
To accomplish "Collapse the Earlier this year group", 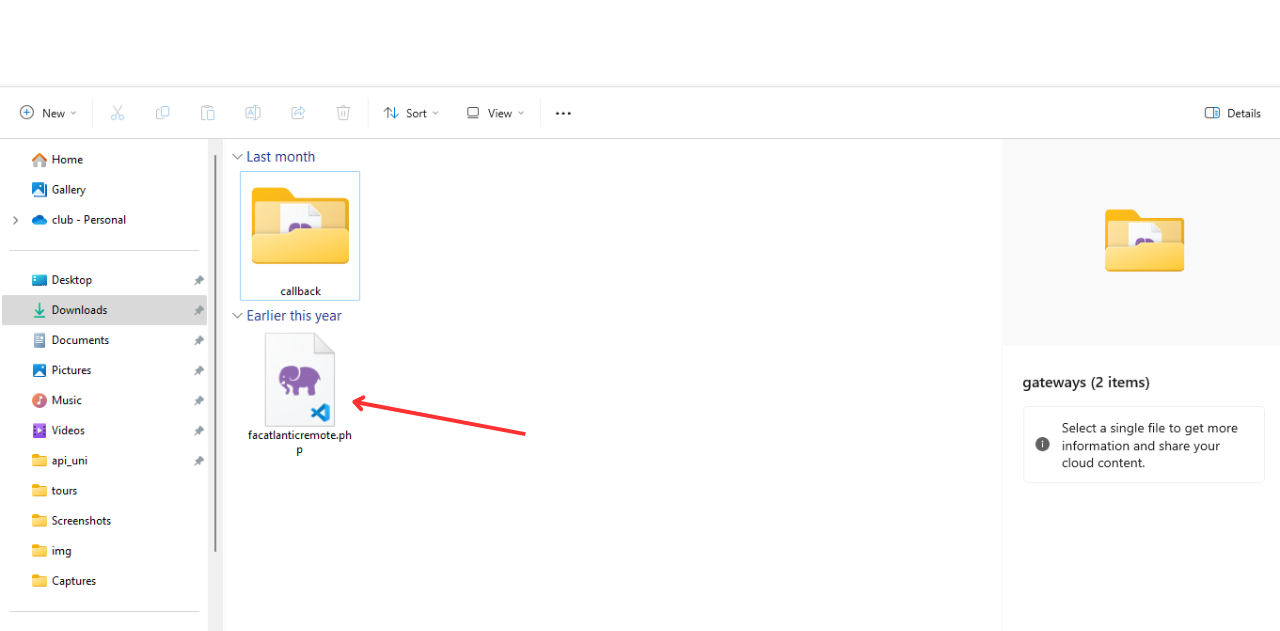I will (237, 316).
